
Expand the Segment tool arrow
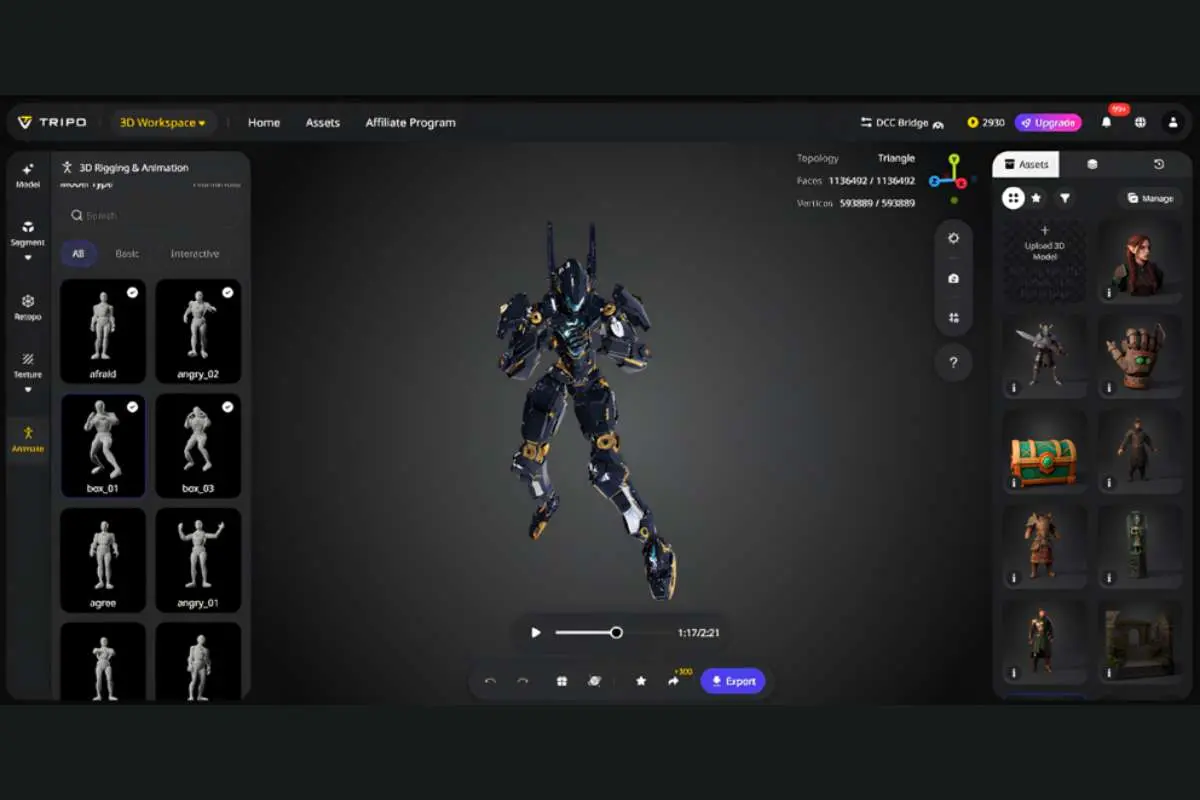(28, 257)
